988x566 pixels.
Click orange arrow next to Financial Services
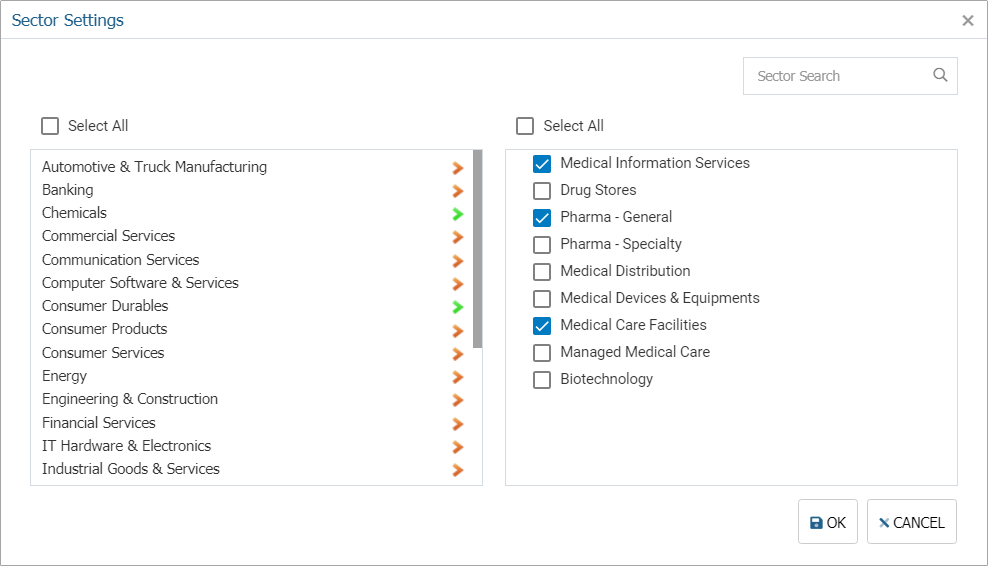pyautogui.click(x=458, y=424)
